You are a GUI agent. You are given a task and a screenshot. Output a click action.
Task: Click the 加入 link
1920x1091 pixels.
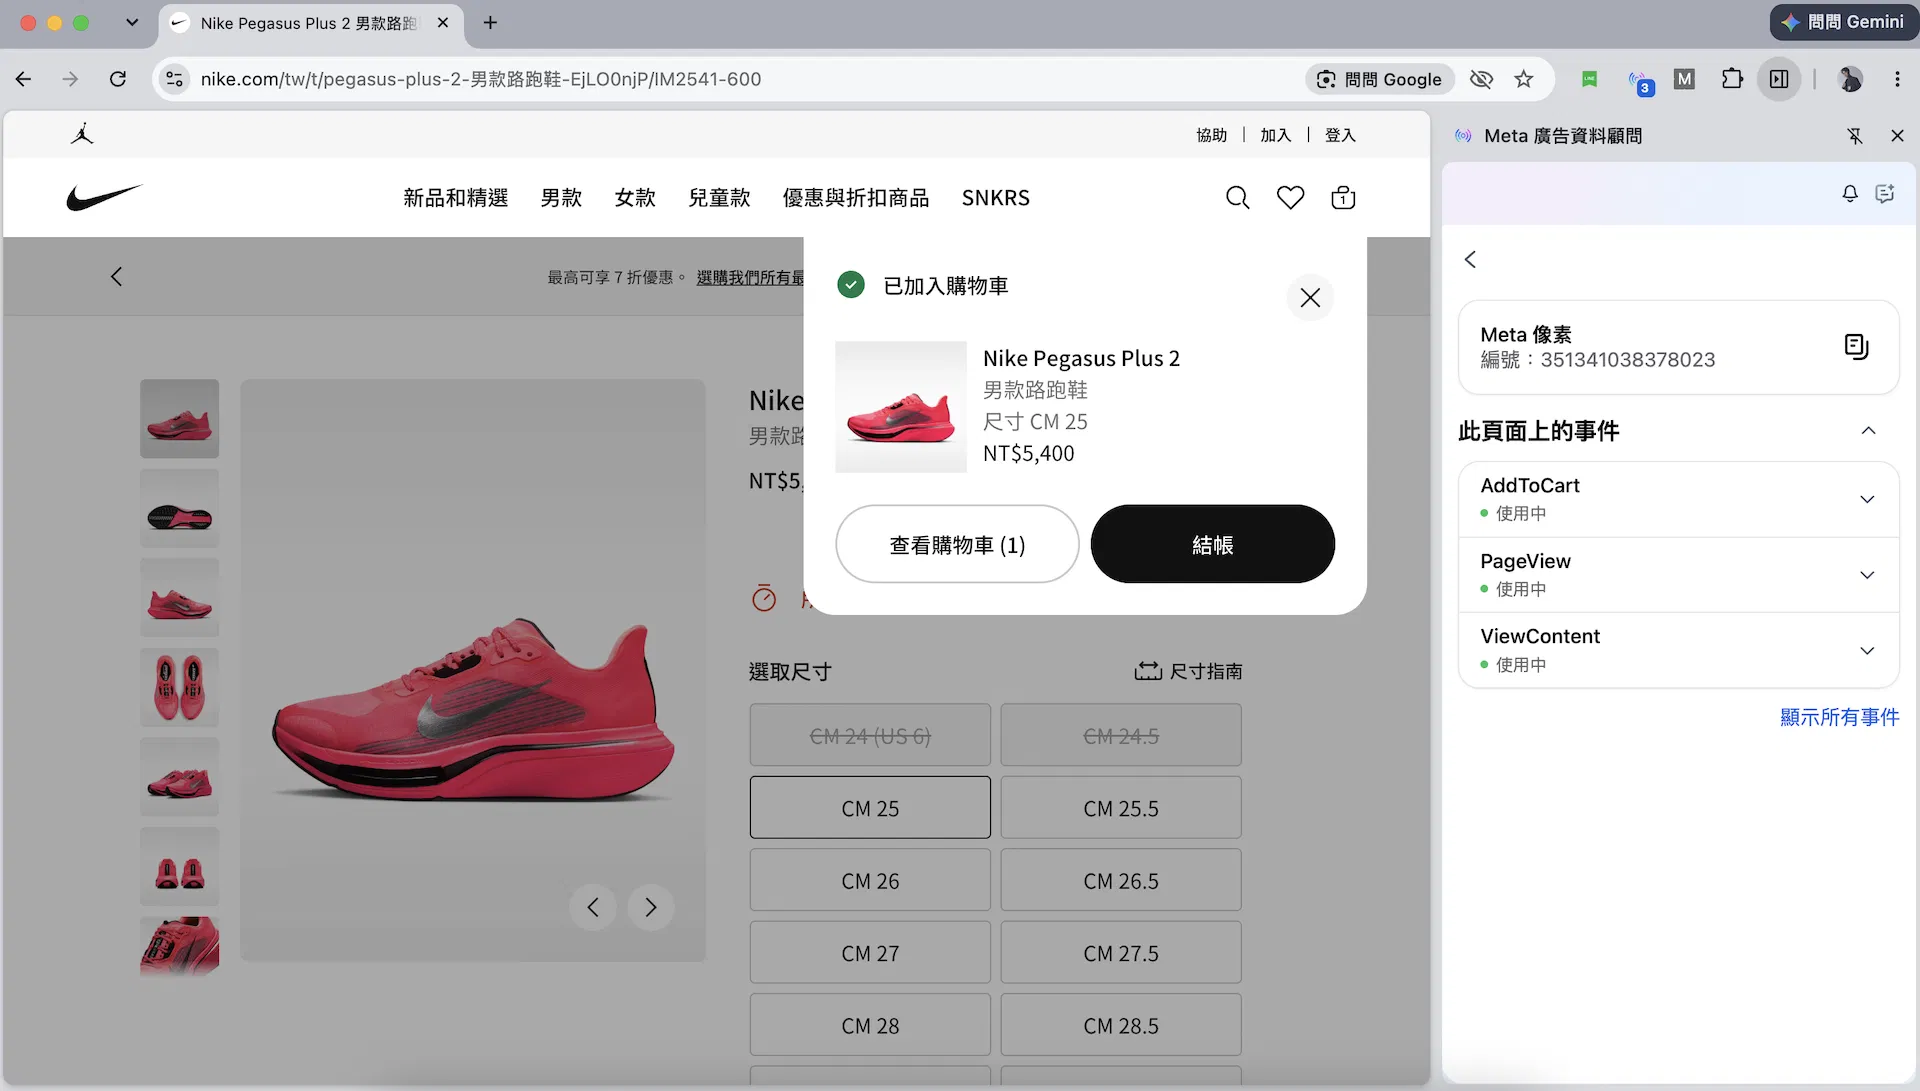[1275, 135]
